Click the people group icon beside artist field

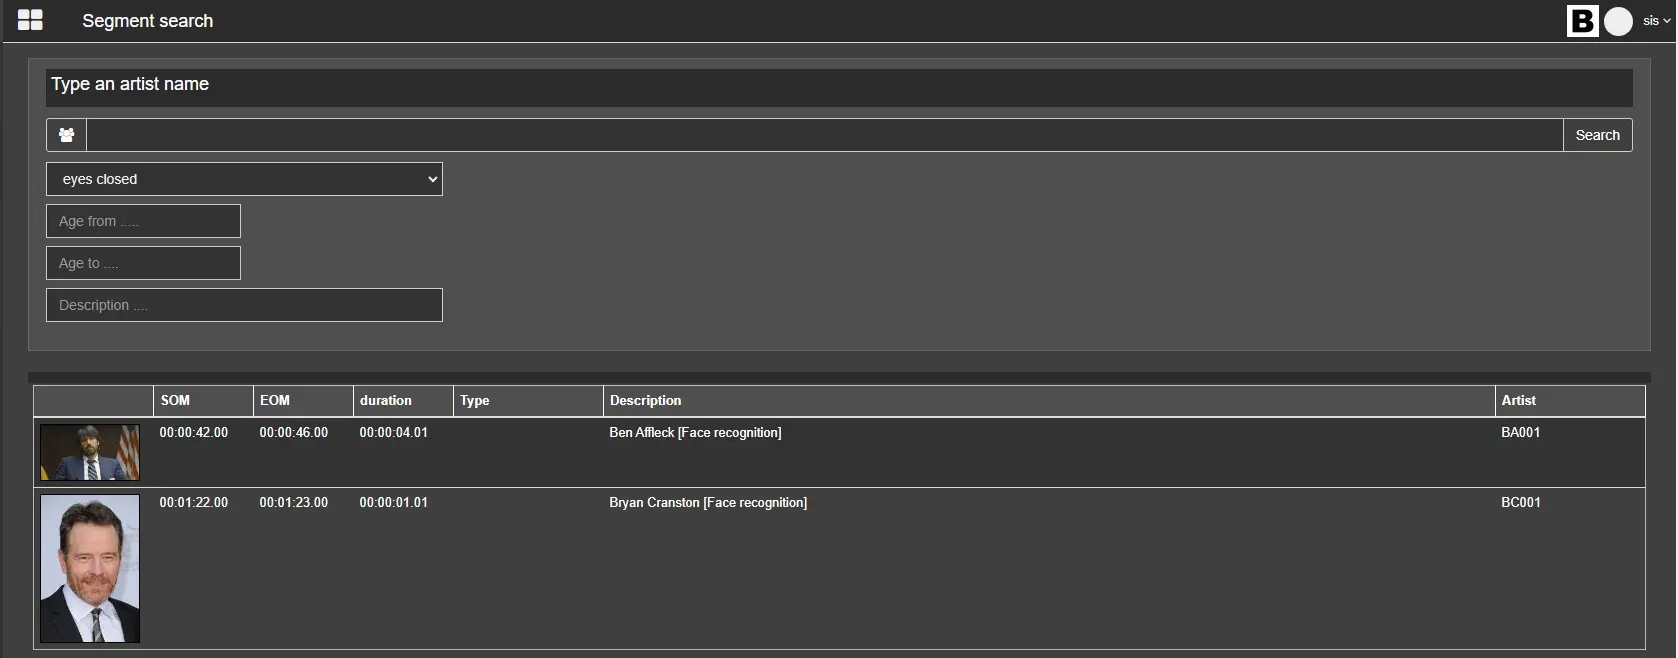pos(66,135)
